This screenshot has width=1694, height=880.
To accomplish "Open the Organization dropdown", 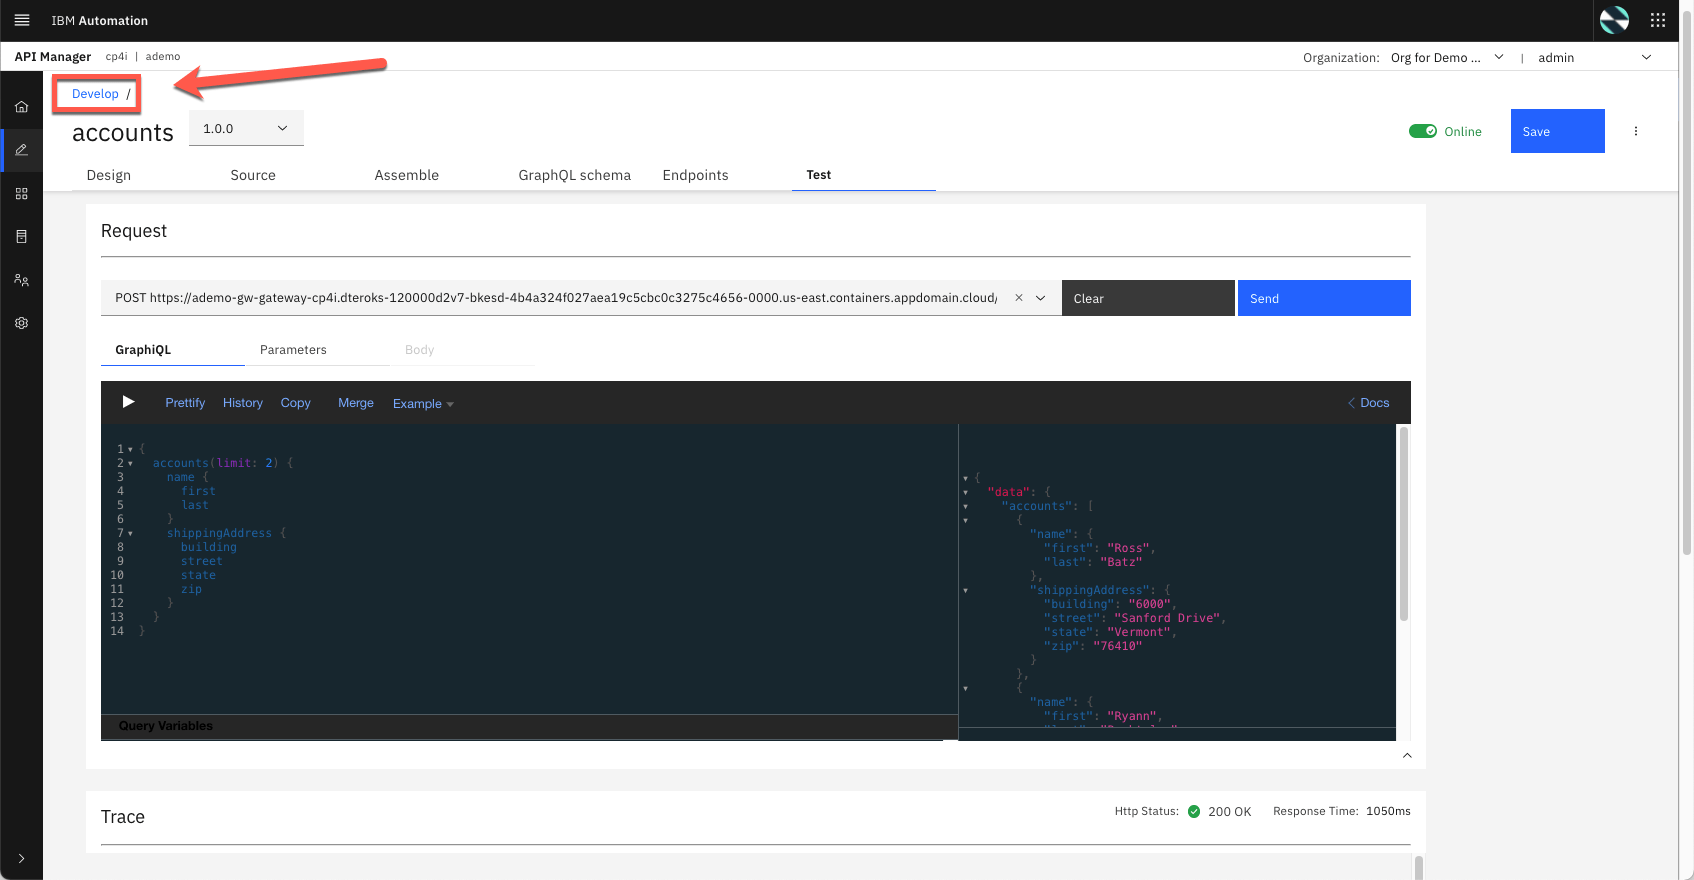I will pos(1447,57).
